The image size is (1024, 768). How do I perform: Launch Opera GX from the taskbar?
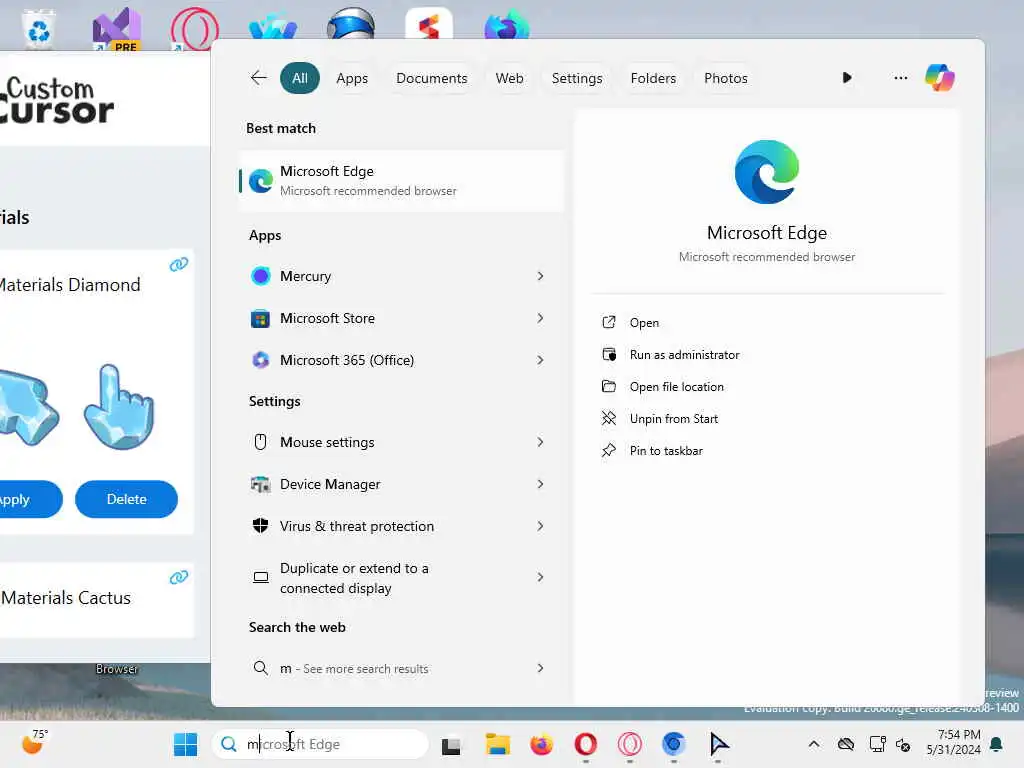point(630,744)
